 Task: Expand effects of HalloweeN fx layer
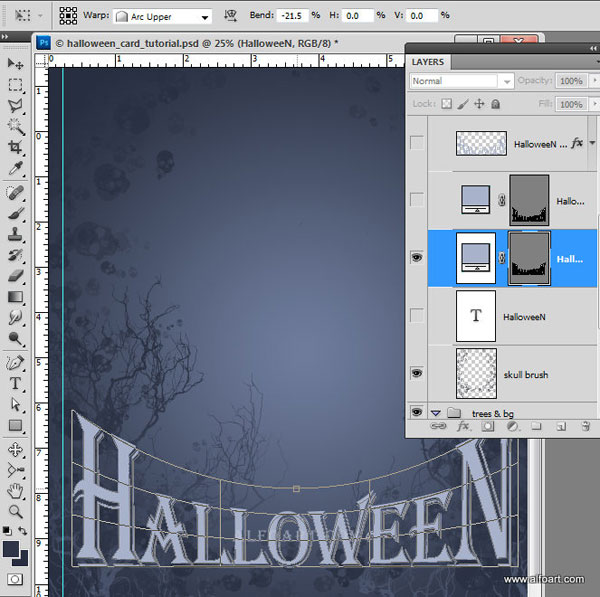tap(592, 143)
